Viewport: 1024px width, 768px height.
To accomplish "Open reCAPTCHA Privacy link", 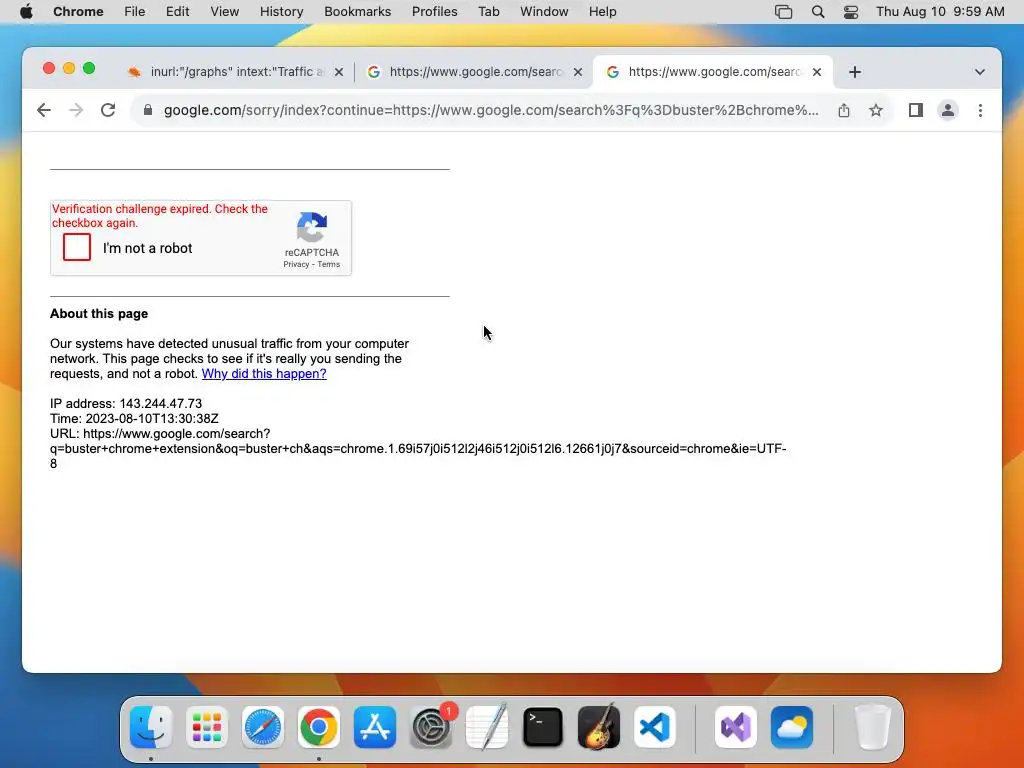I will click(296, 264).
